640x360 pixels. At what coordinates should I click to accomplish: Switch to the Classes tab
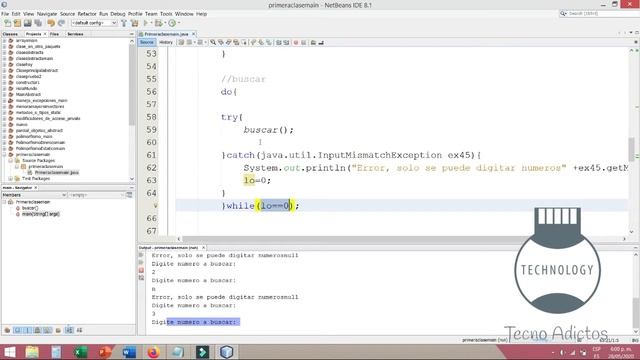coord(10,34)
